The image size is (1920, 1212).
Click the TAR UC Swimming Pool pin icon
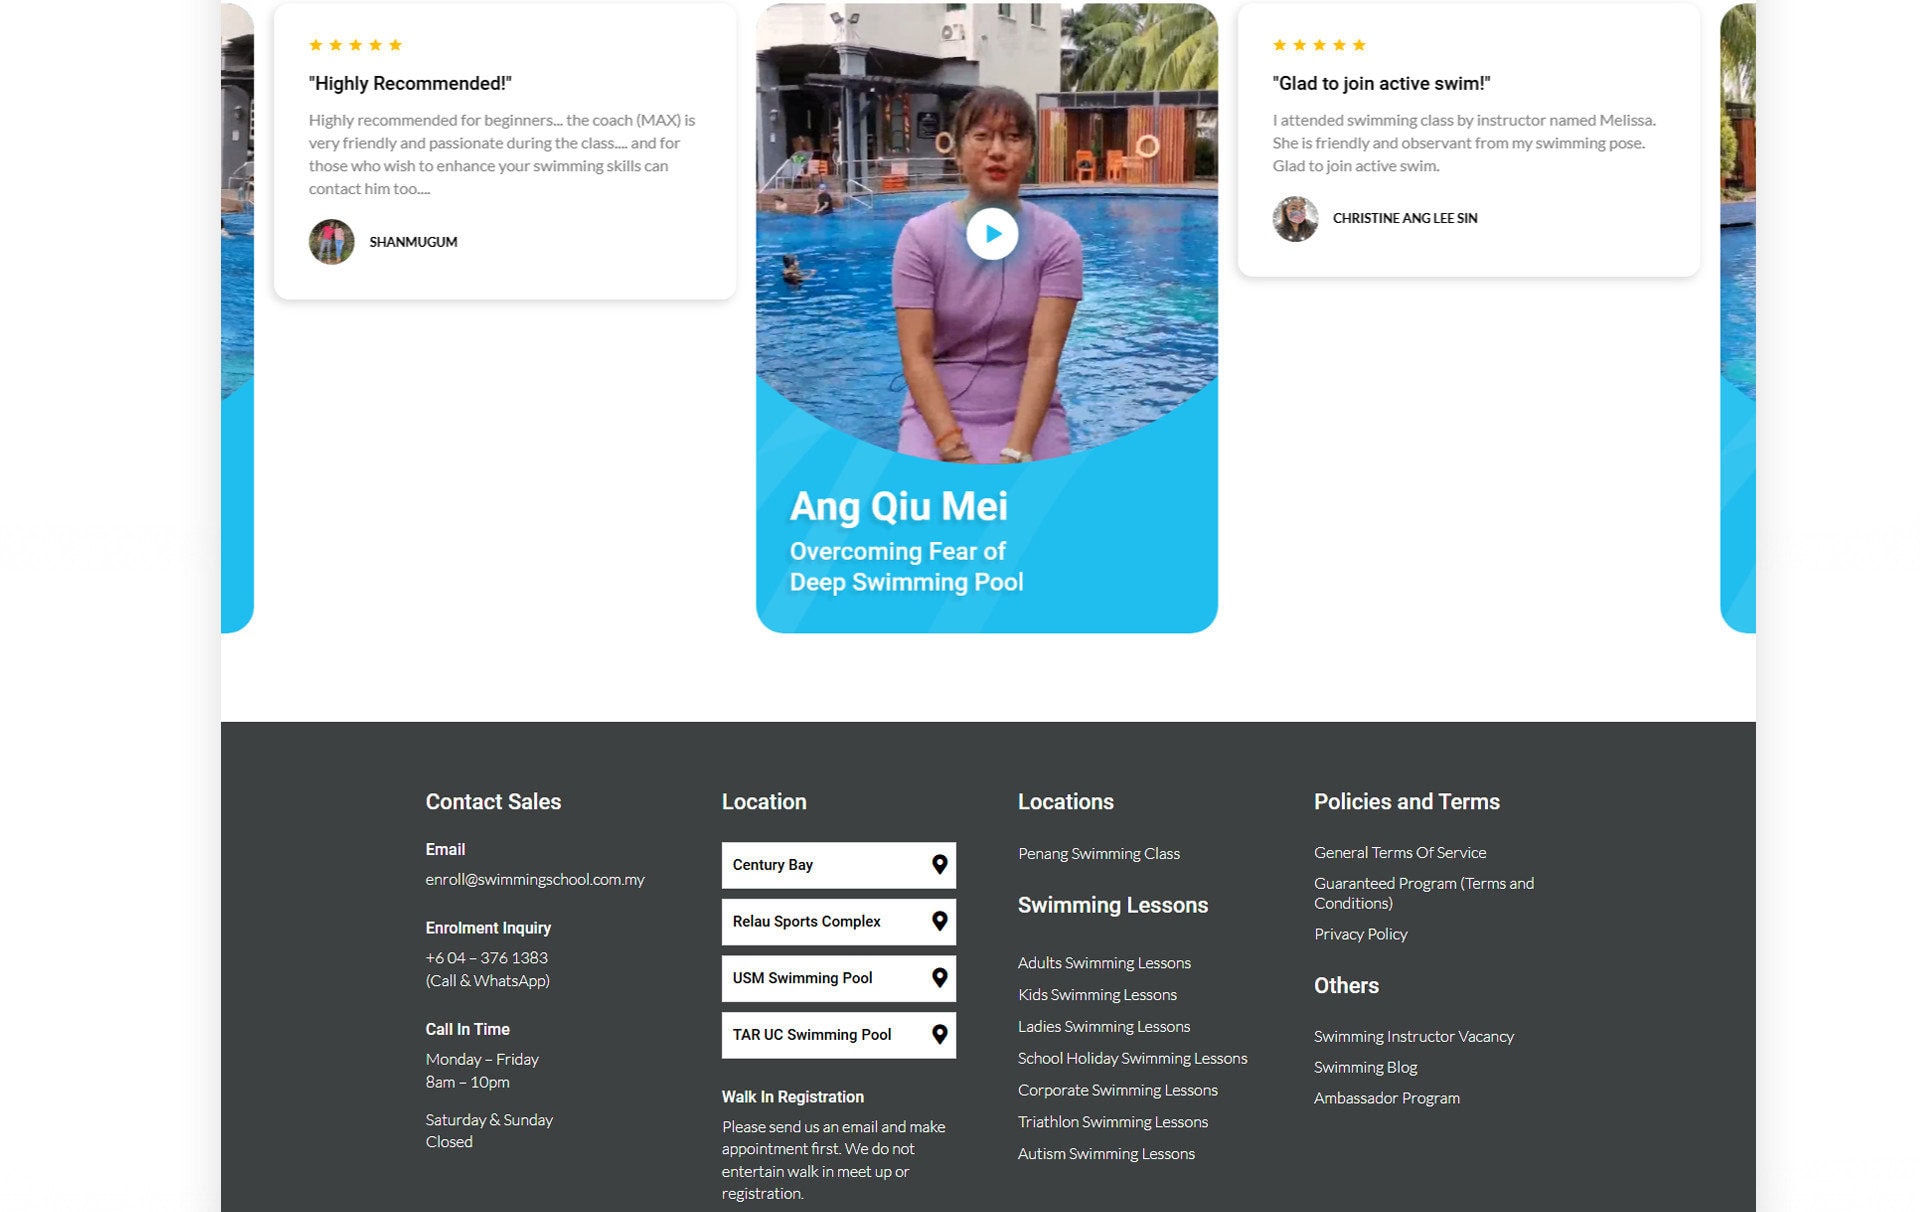pyautogui.click(x=939, y=1035)
